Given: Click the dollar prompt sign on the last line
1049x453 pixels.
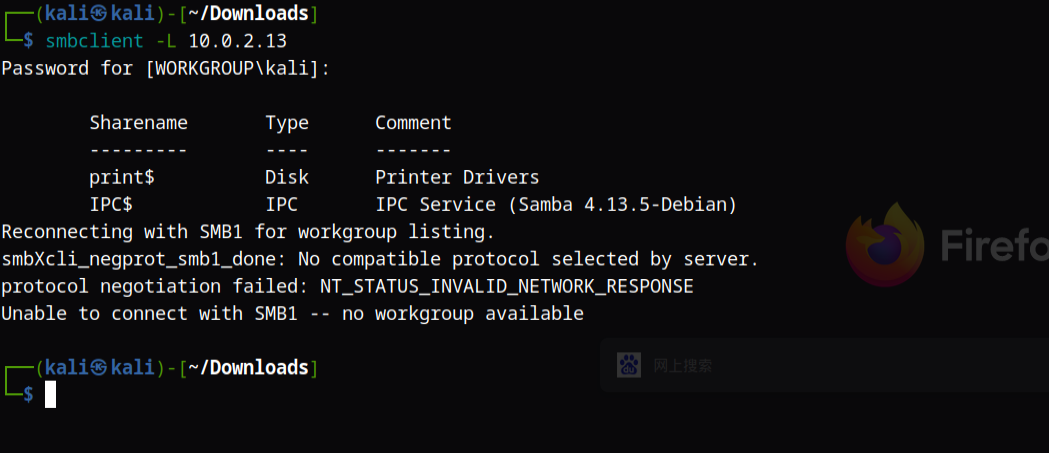Looking at the screenshot, I should tap(28, 395).
